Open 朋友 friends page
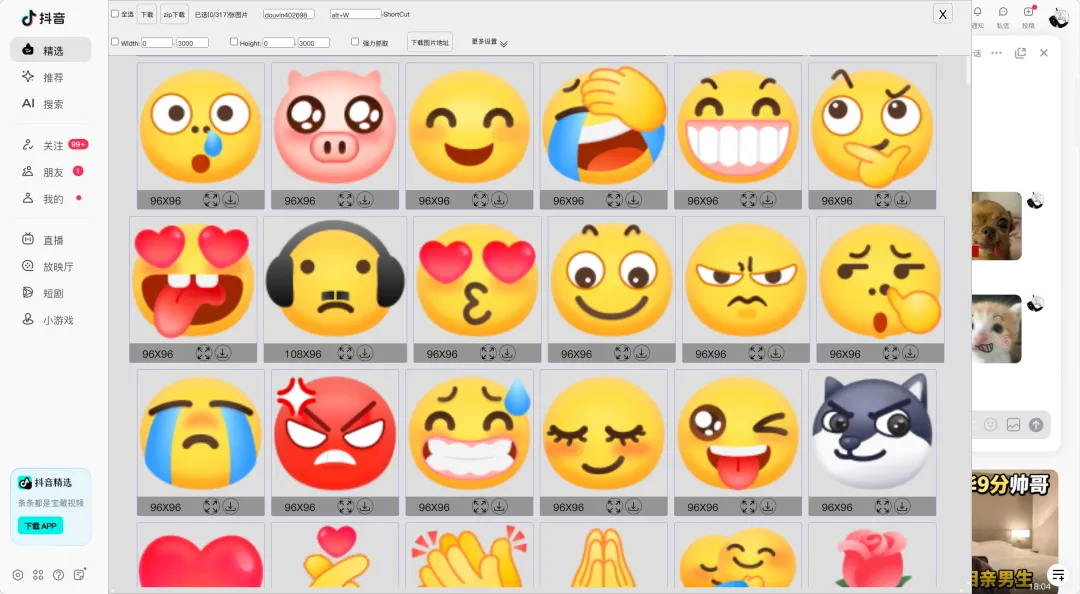This screenshot has height=594, width=1080. click(x=51, y=172)
